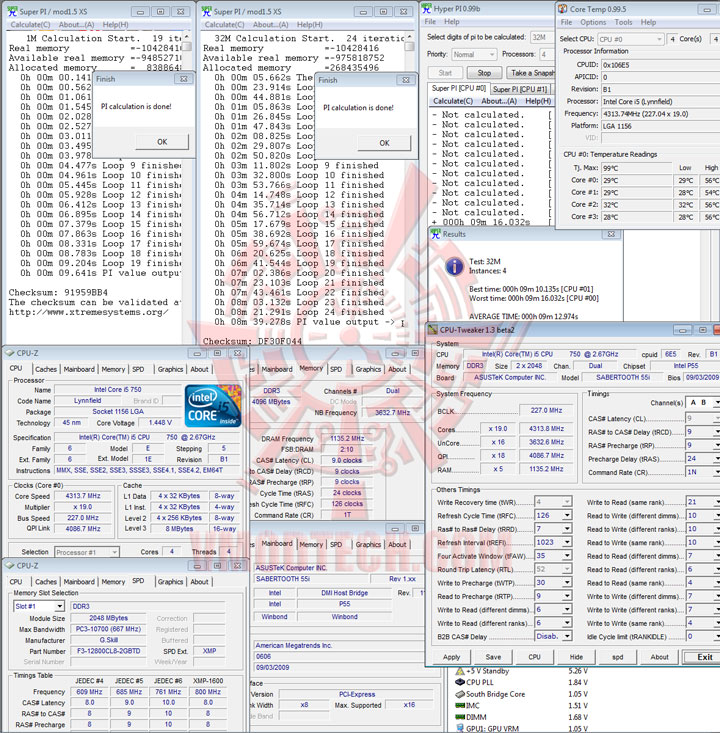Click the IMC voltage sensor icon
Image resolution: width=720 pixels, height=733 pixels.
pos(460,705)
